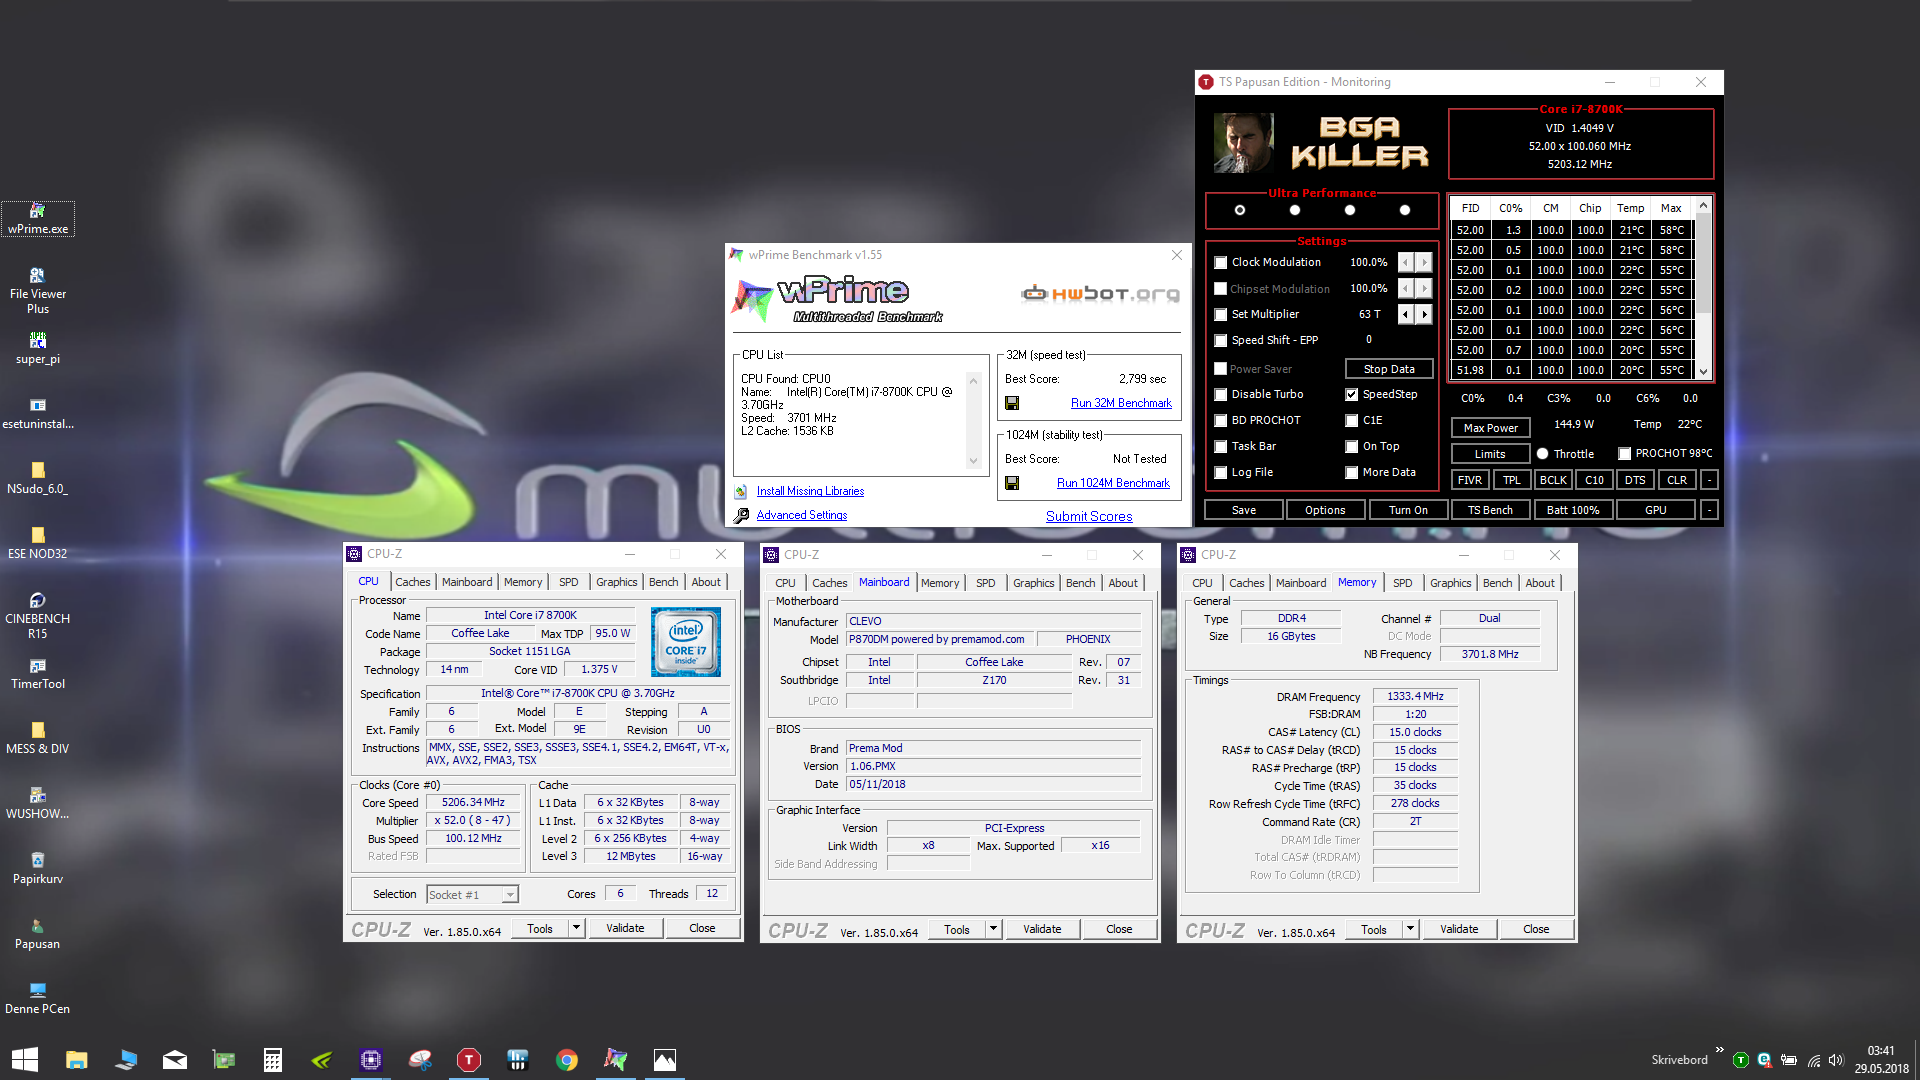
Task: Enable the Log File checkbox
Action: (1221, 473)
